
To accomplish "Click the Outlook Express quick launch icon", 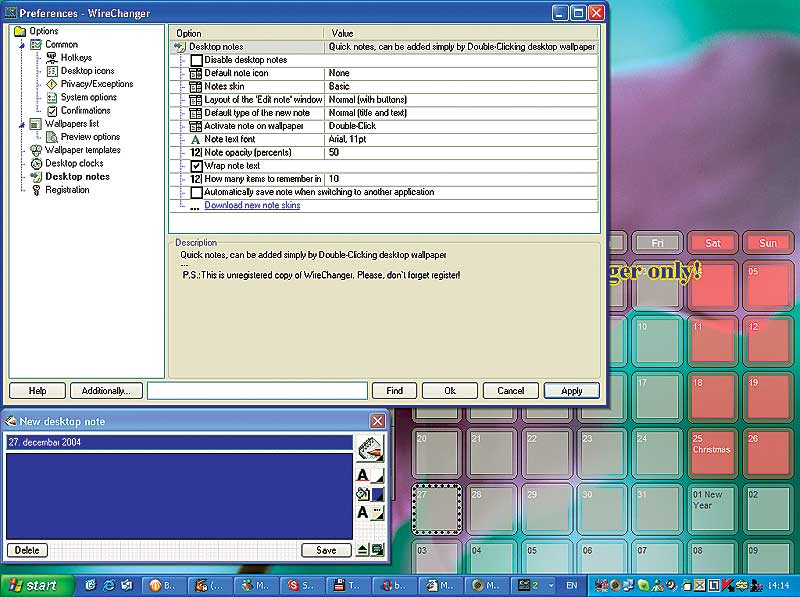I will coord(127,585).
